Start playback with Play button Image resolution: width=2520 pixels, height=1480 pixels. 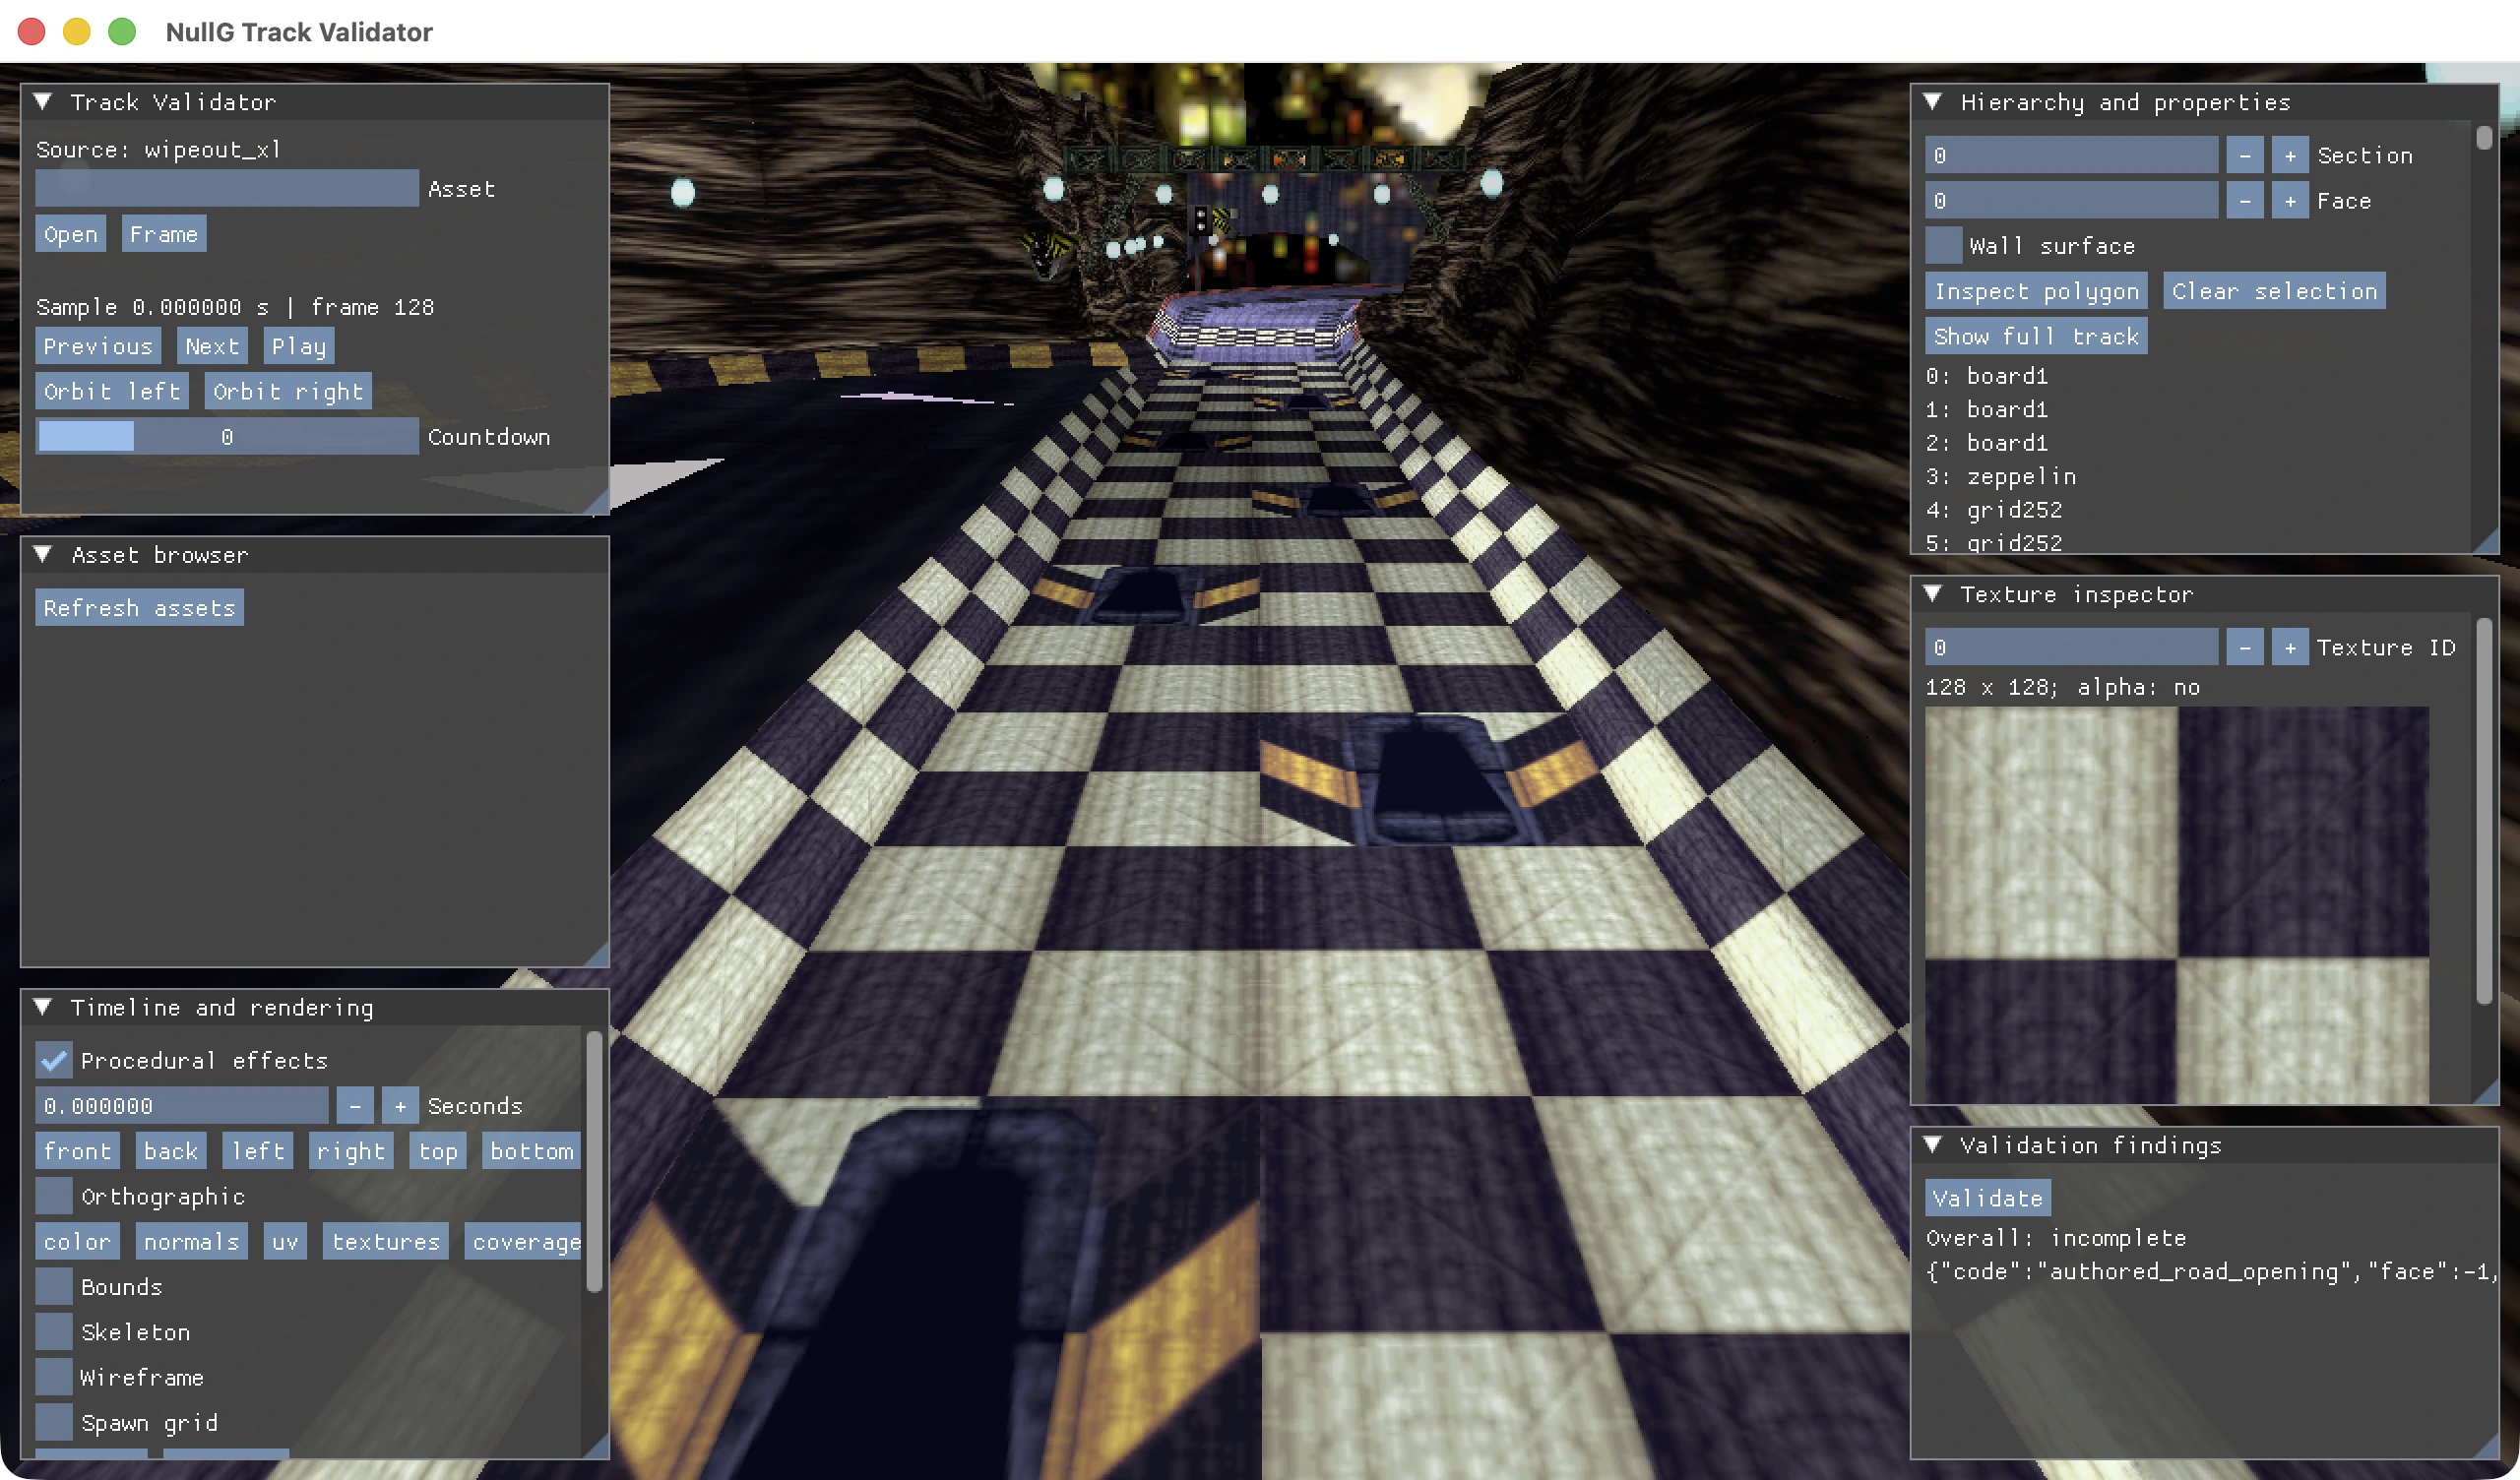coord(299,346)
